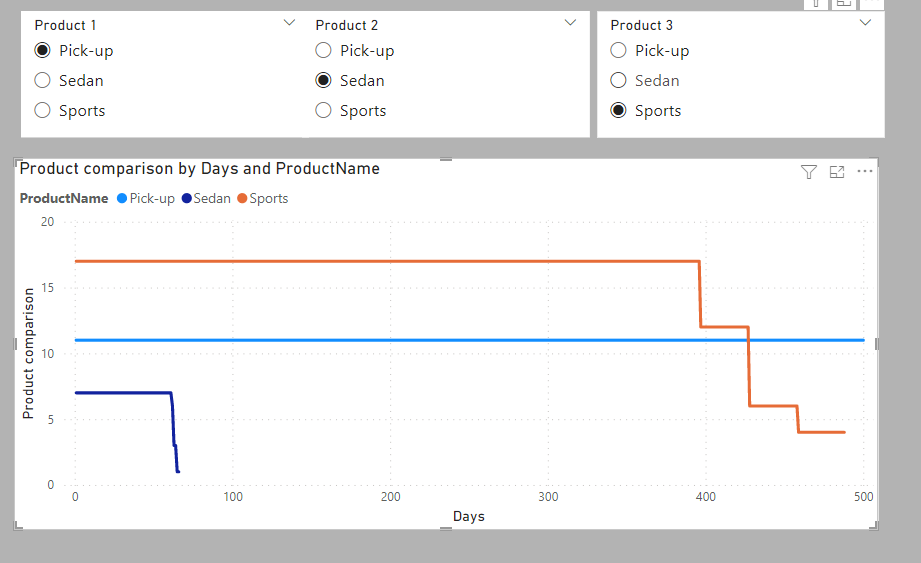Click the Pick-up legend color marker
Image resolution: width=921 pixels, height=563 pixels.
[x=122, y=198]
